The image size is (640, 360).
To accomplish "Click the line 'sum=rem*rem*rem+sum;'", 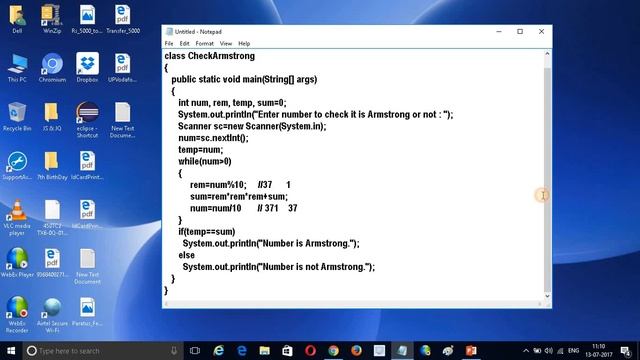I will pyautogui.click(x=239, y=196).
